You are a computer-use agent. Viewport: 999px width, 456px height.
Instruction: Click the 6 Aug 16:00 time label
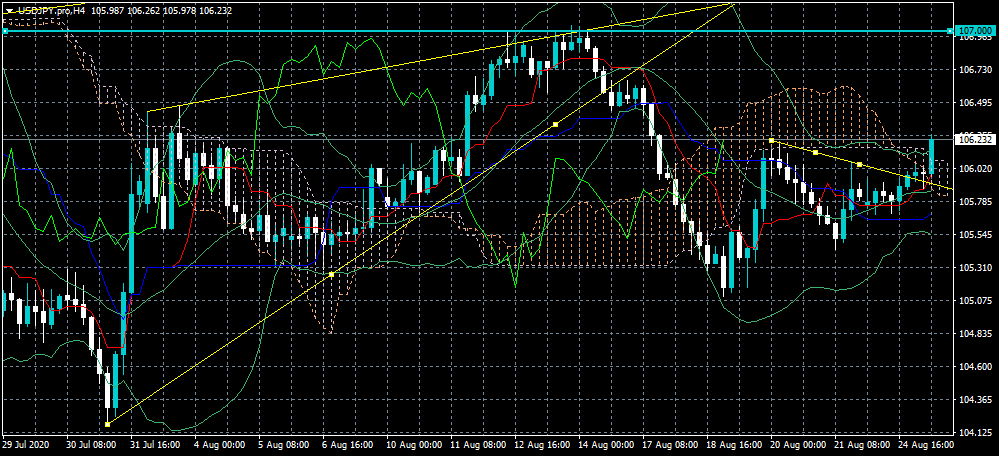[x=345, y=443]
